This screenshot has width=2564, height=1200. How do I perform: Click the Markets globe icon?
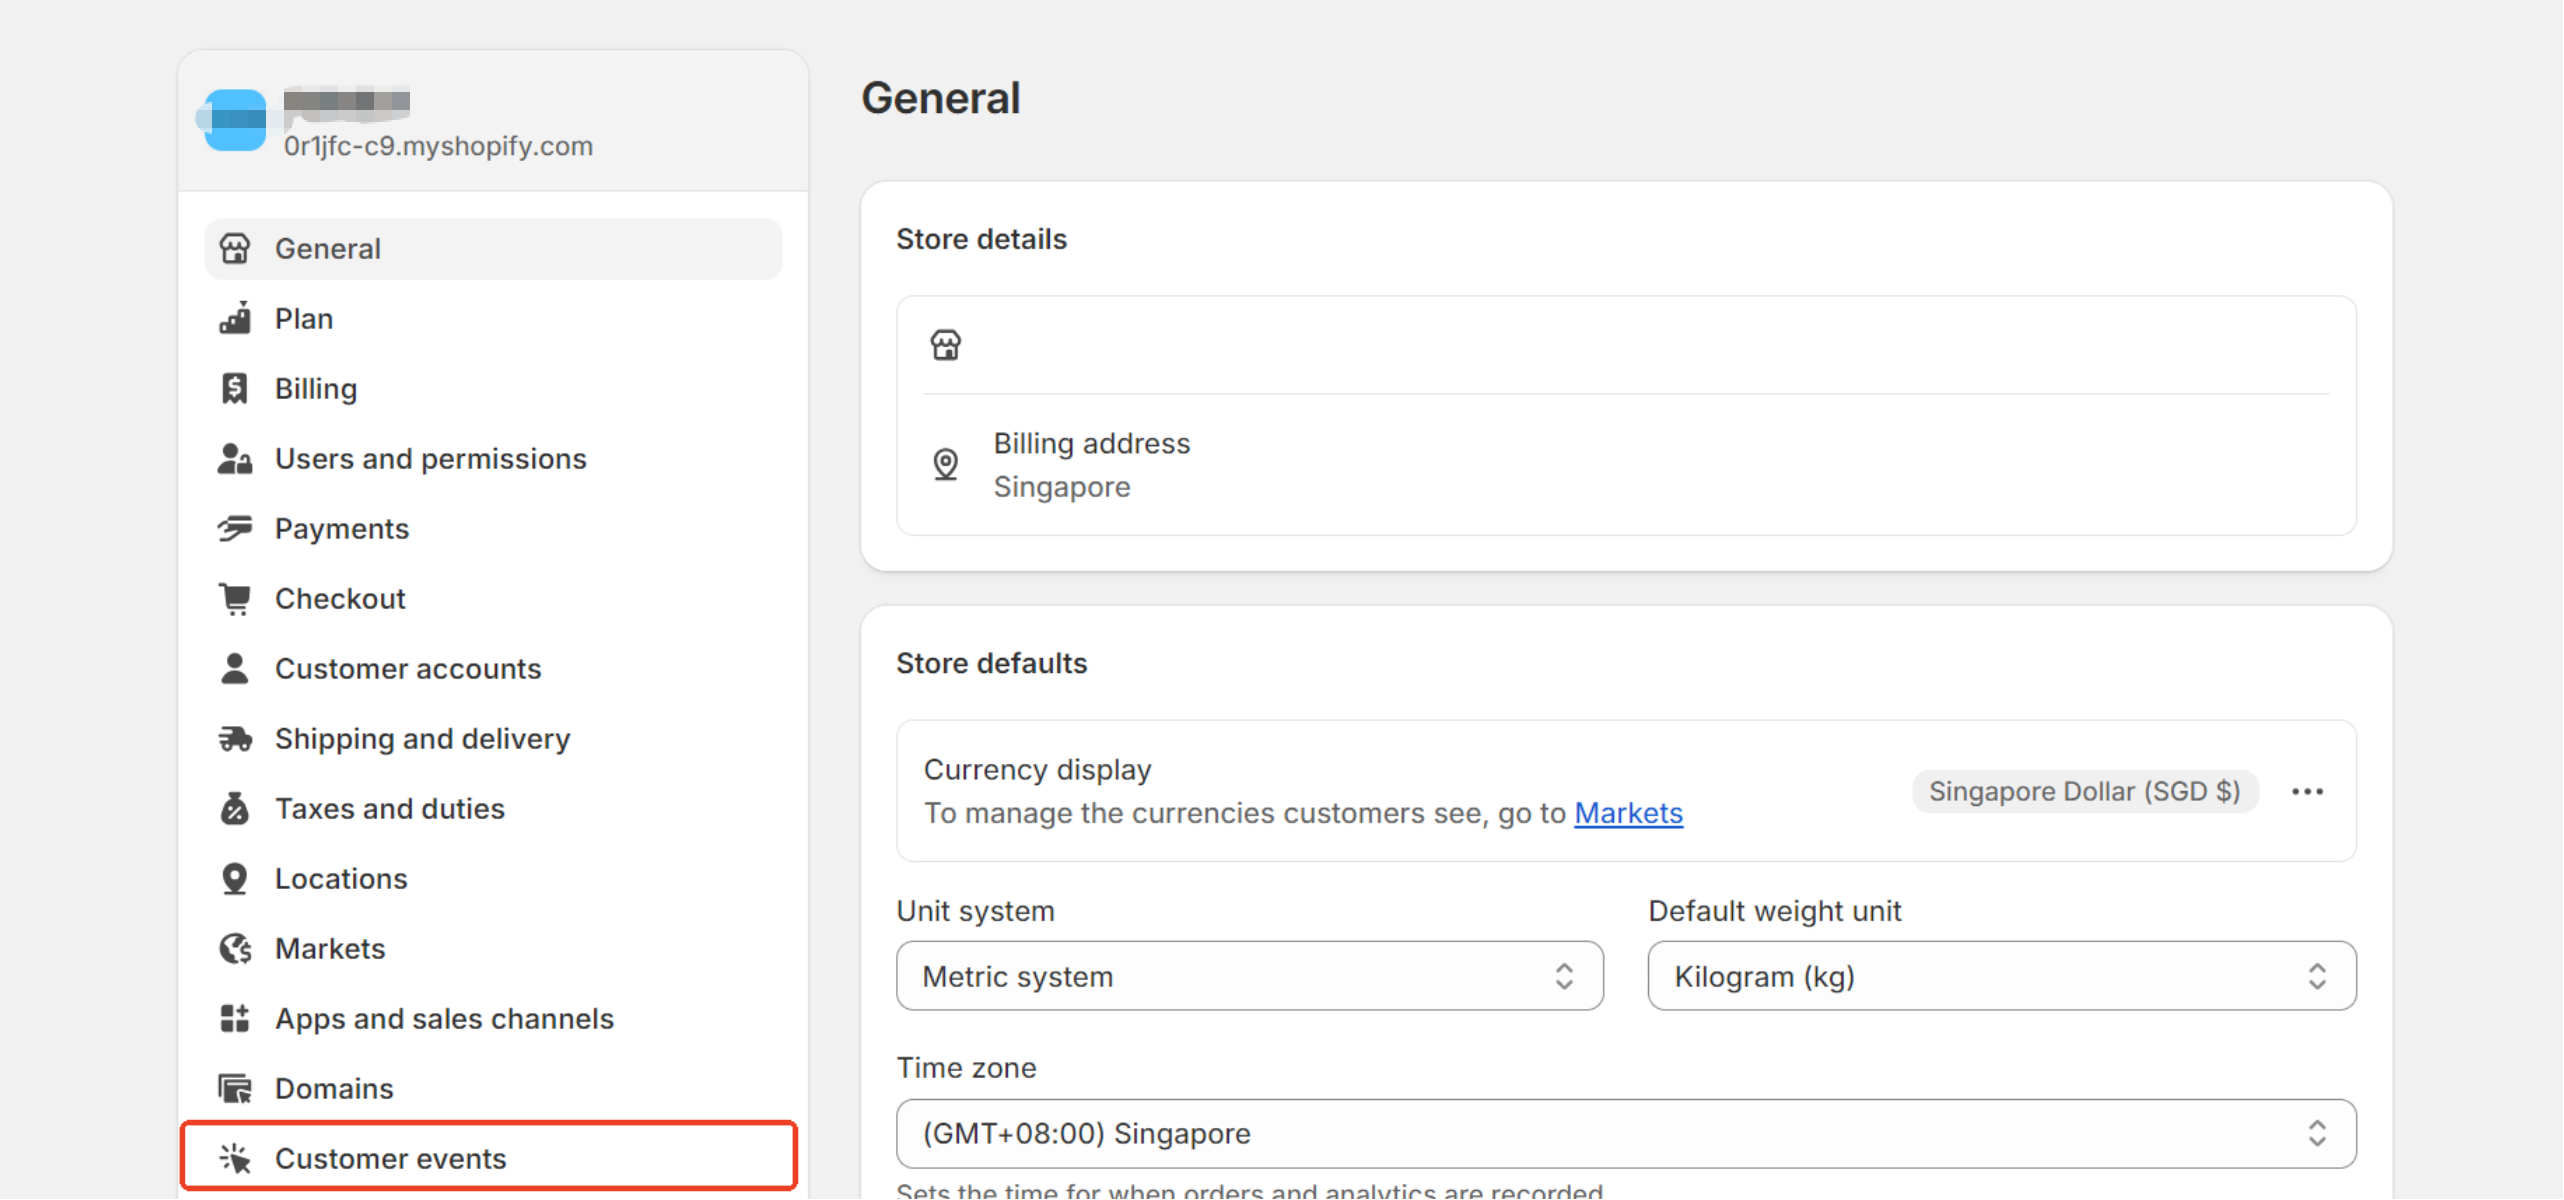click(236, 947)
